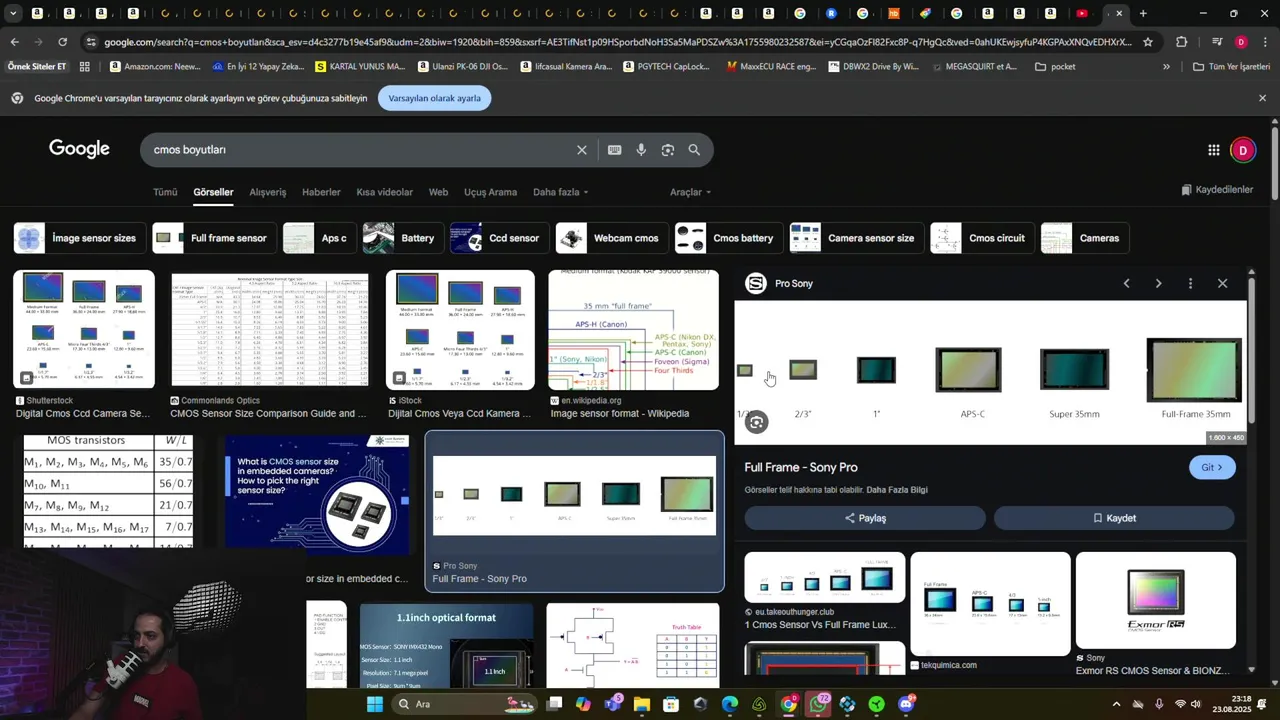This screenshot has height=720, width=1280.
Task: Search this image with the Lens overlay icon
Action: (757, 422)
